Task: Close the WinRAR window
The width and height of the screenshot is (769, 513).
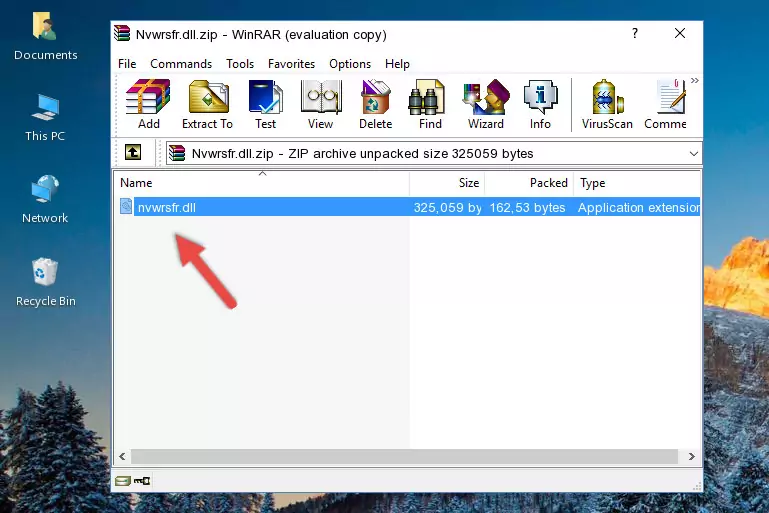Action: [x=680, y=33]
